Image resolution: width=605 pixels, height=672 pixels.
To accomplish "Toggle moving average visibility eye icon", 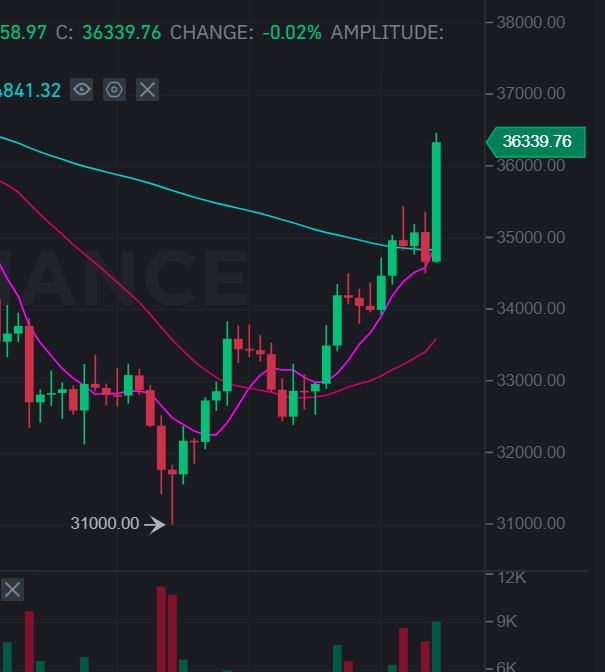I will coord(82,90).
